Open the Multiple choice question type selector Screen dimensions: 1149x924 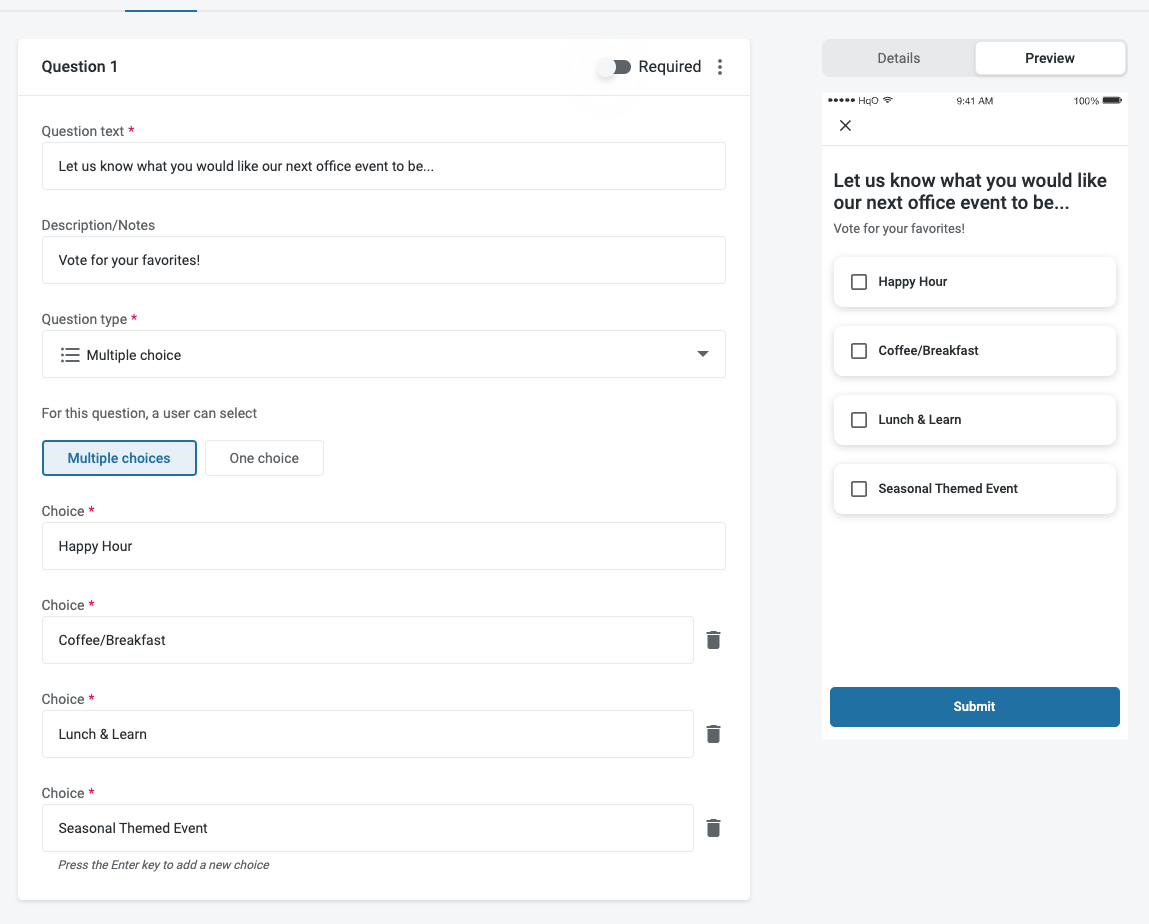click(x=383, y=355)
